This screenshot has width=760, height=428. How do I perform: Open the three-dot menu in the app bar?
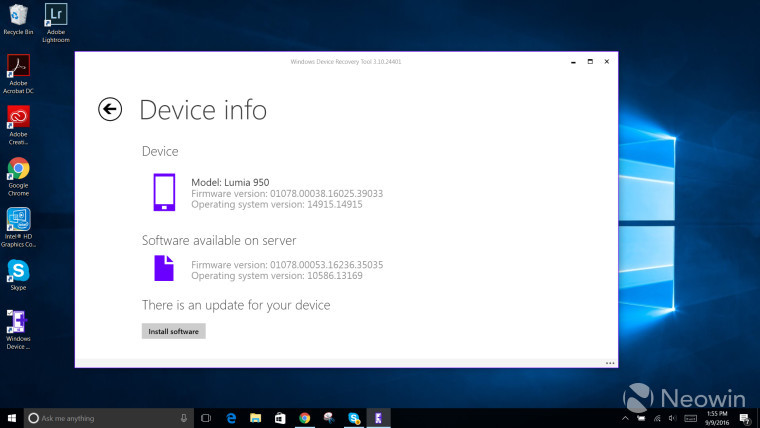[610, 363]
